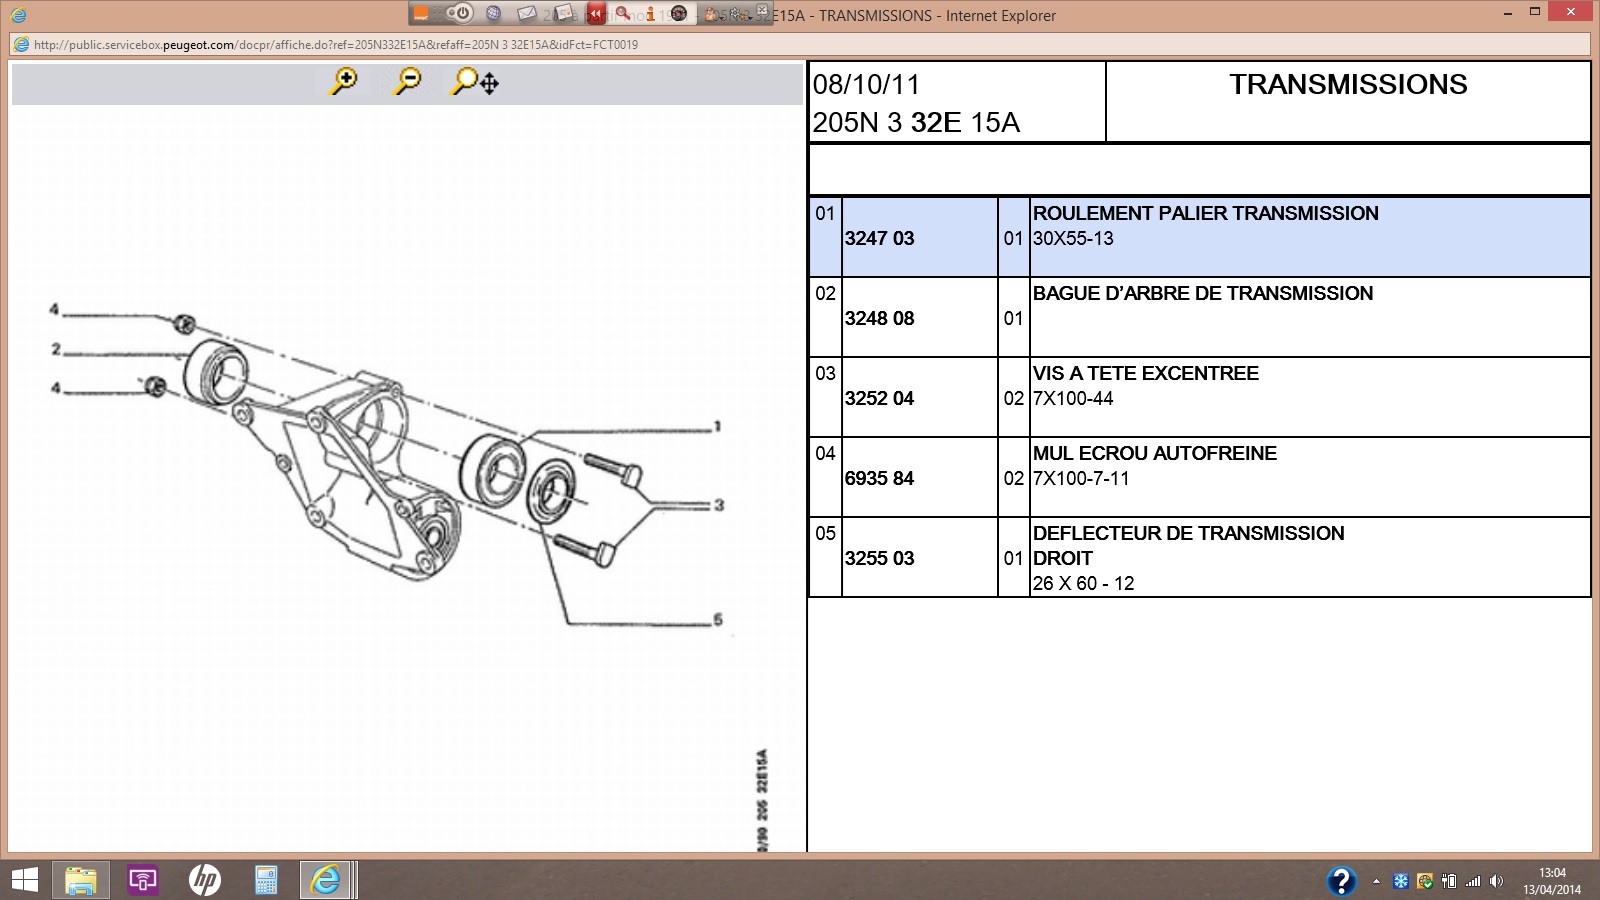
Task: Click the globe icon in Orange toolbar
Action: point(493,13)
